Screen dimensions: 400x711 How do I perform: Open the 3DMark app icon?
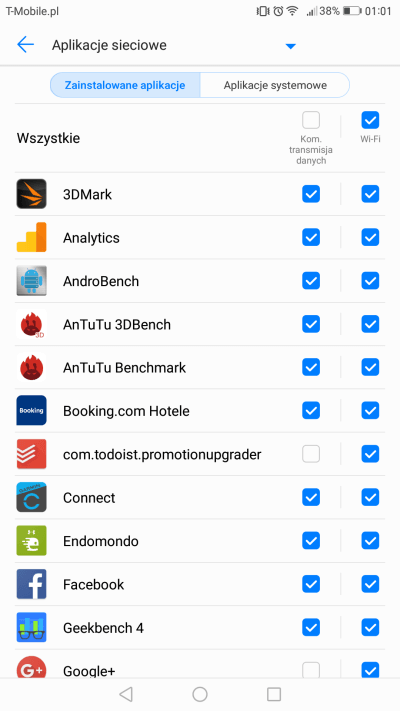pyautogui.click(x=31, y=194)
